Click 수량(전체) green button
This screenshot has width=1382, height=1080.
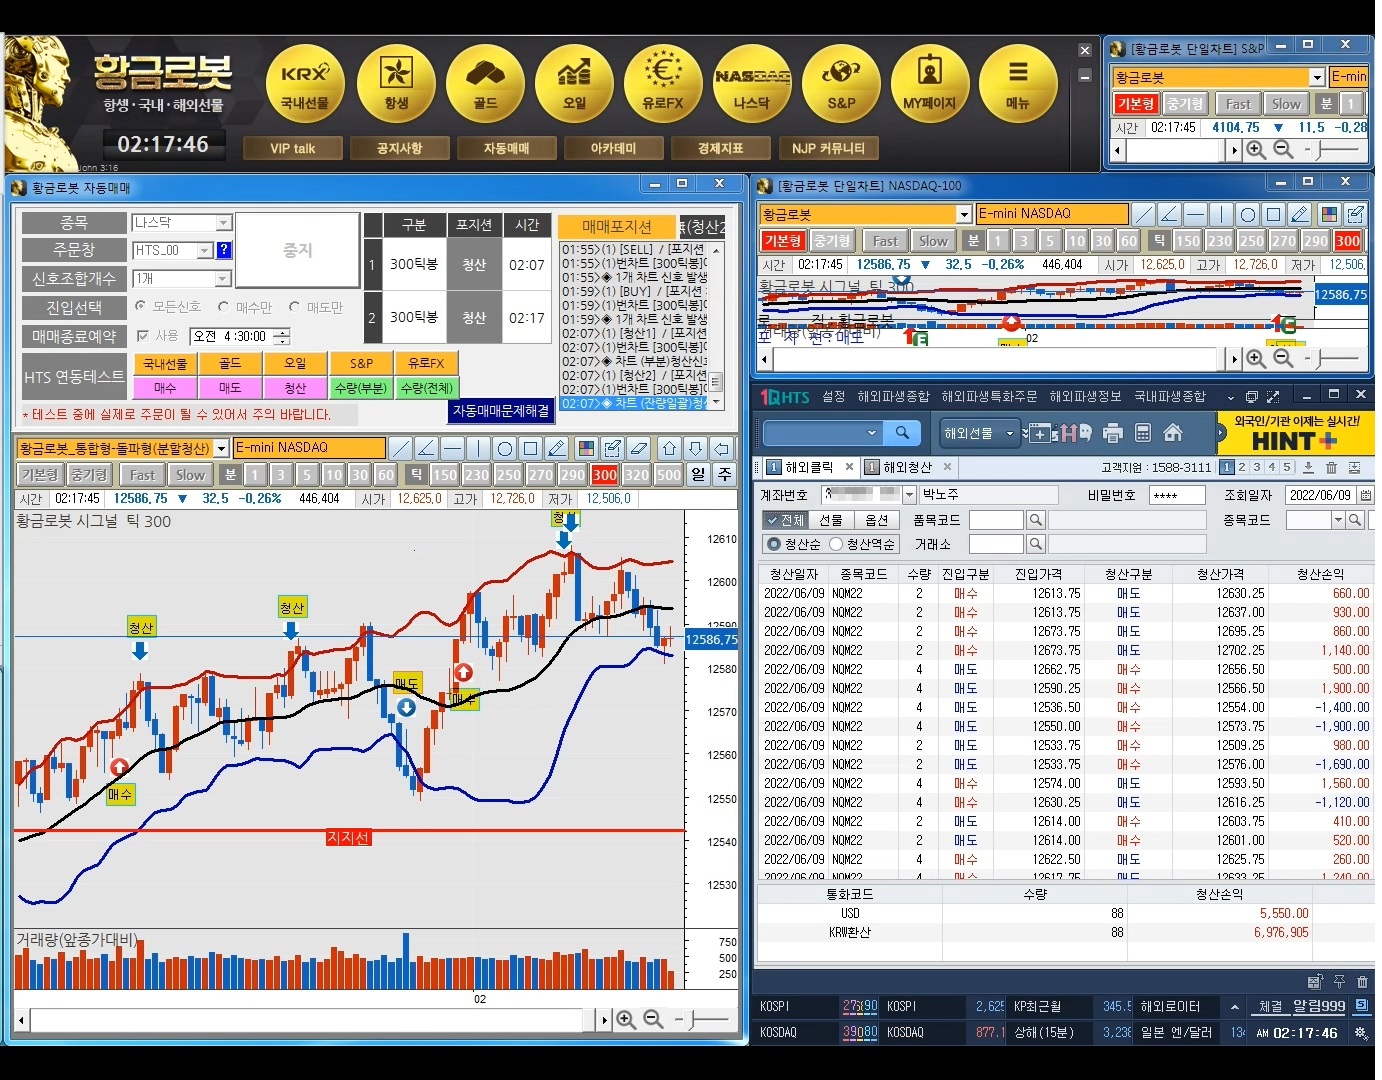coord(427,387)
